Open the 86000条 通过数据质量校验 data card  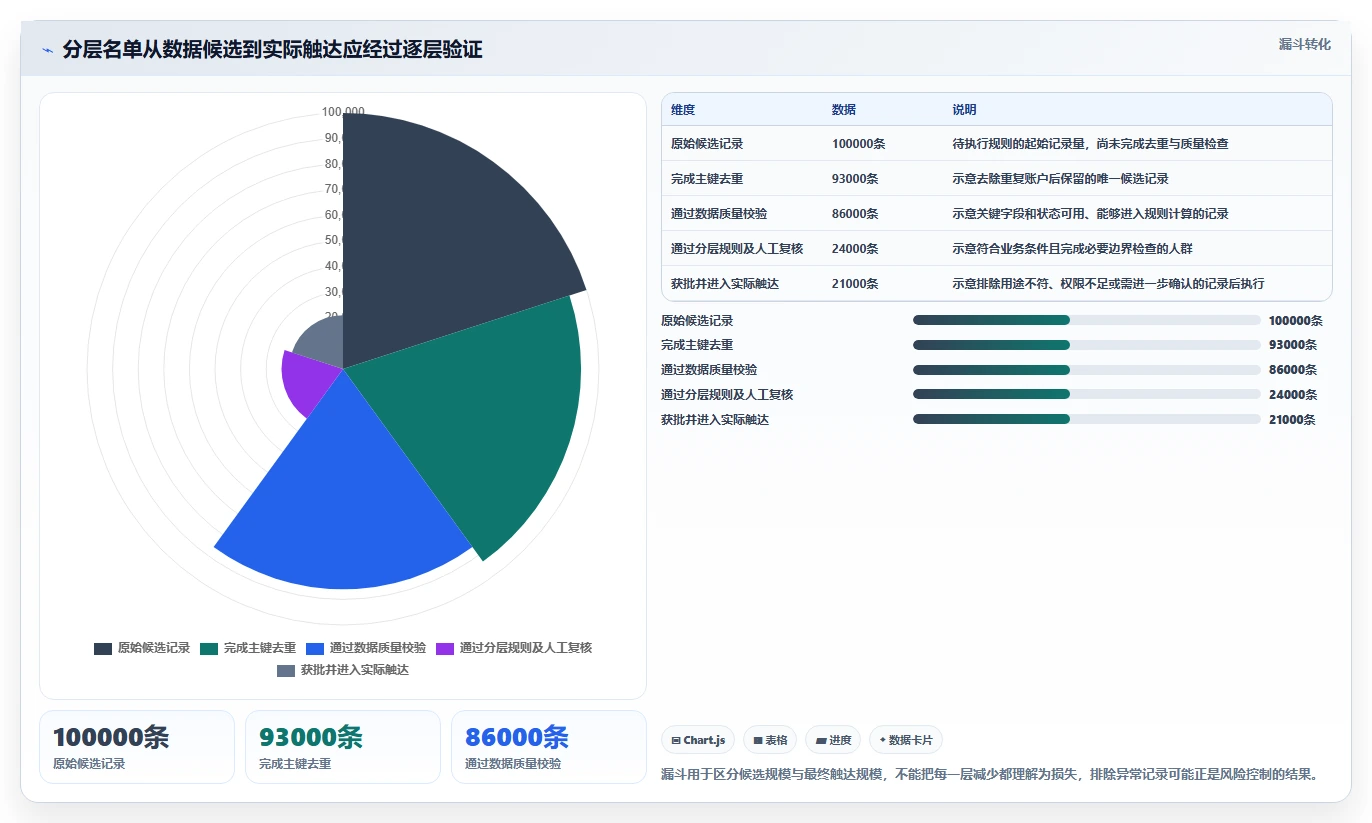[x=548, y=747]
